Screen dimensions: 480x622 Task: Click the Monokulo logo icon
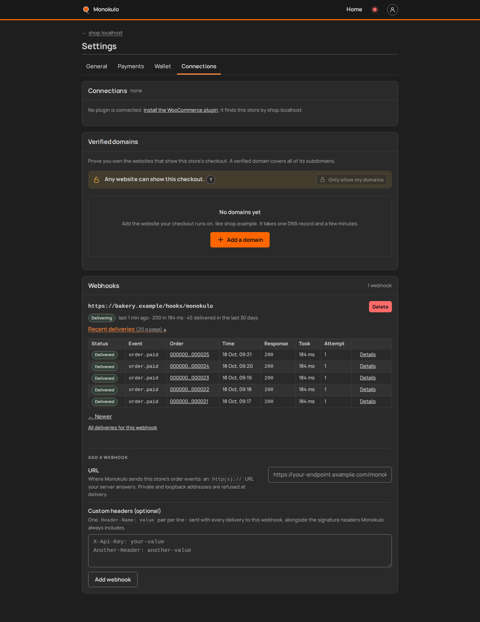(86, 9)
